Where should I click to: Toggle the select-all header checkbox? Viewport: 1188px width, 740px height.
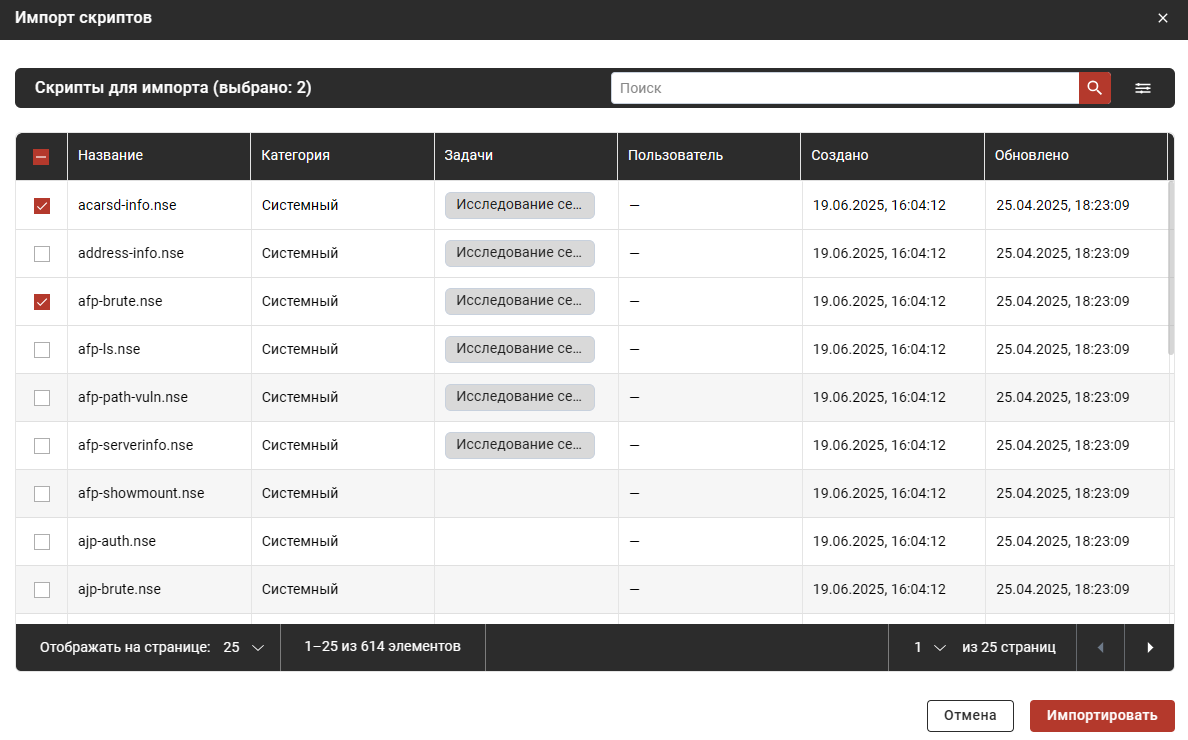pos(41,156)
